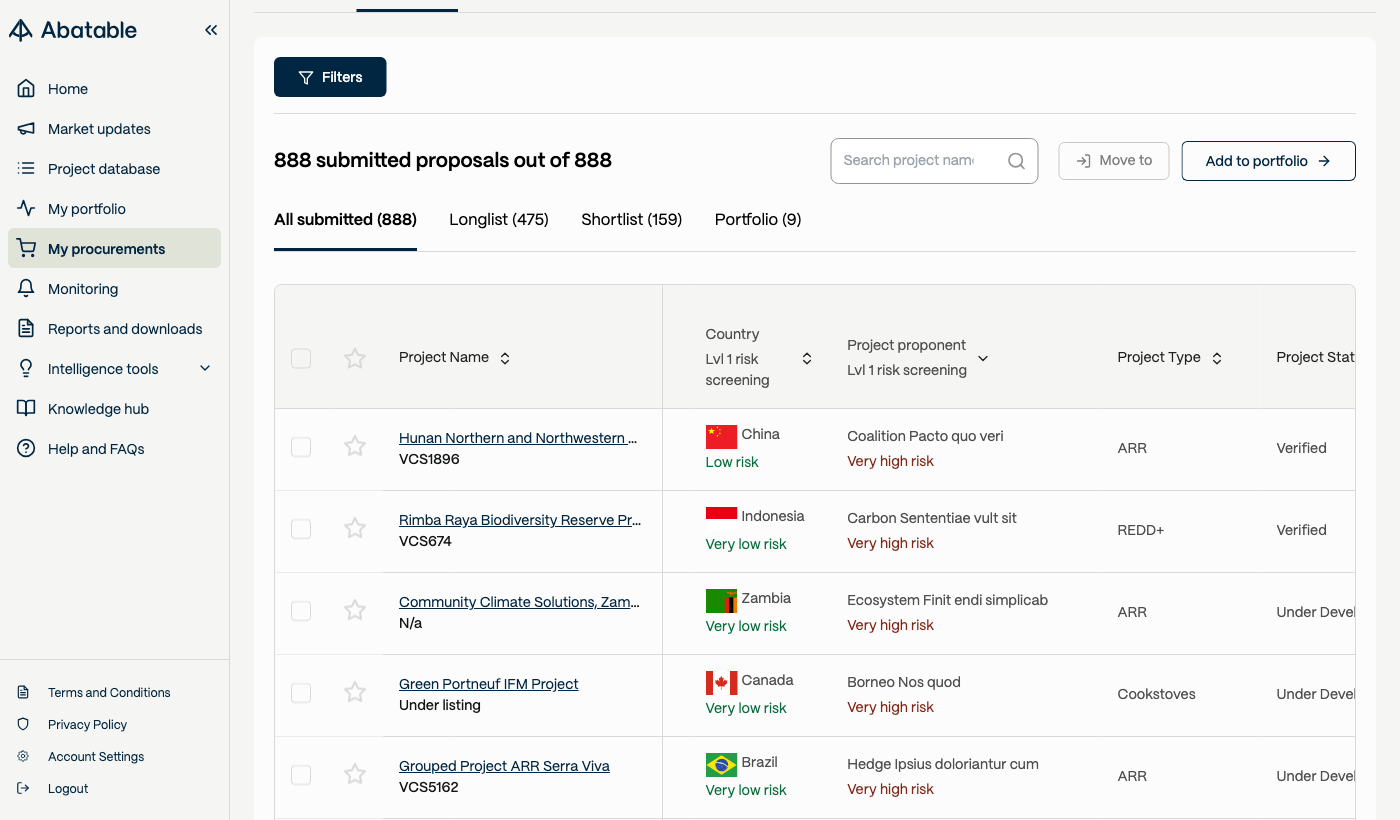The height and width of the screenshot is (820, 1400).
Task: Open Project database in sidebar
Action: pos(114,169)
